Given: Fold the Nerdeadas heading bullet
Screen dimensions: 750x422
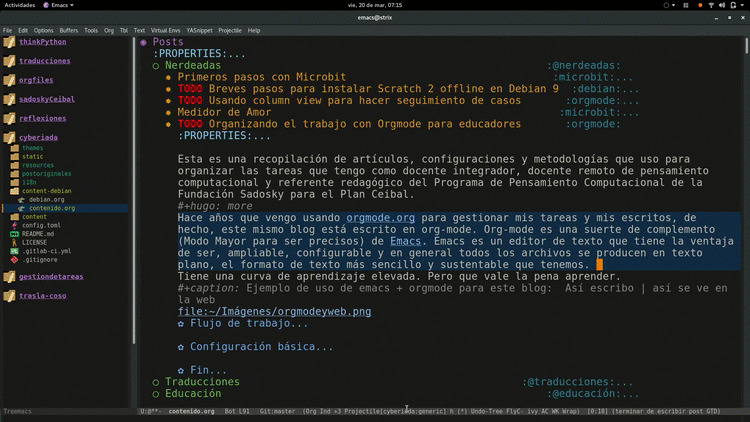Looking at the screenshot, I should click(156, 66).
